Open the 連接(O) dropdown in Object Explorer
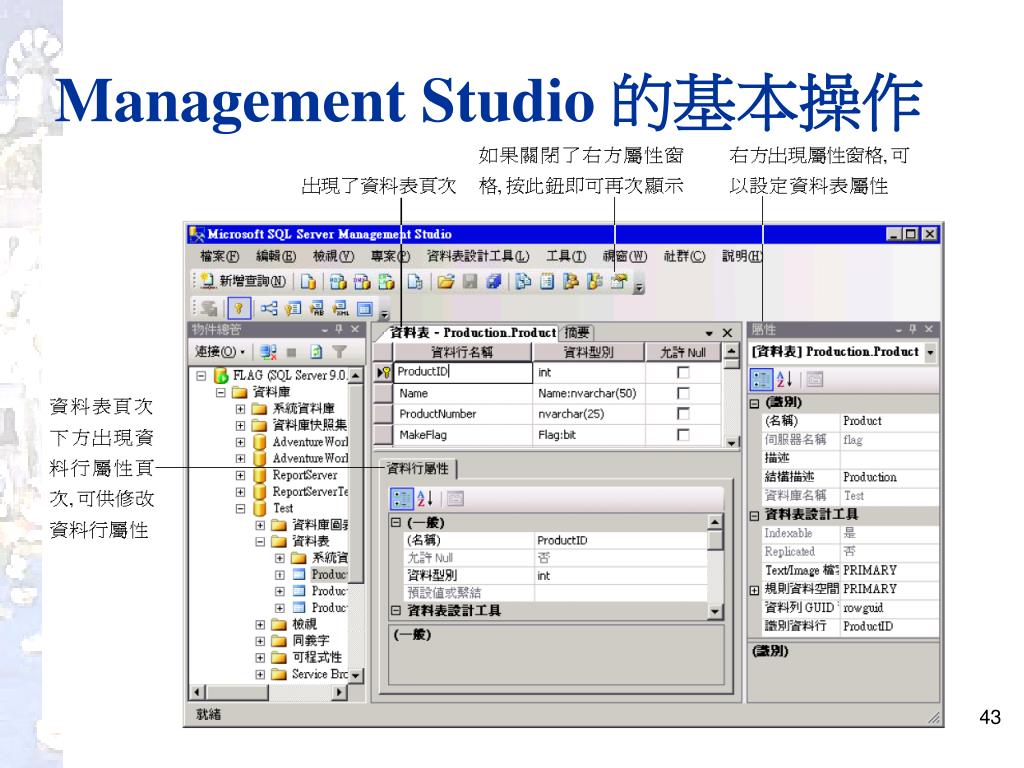This screenshot has height=768, width=1024. tap(219, 352)
